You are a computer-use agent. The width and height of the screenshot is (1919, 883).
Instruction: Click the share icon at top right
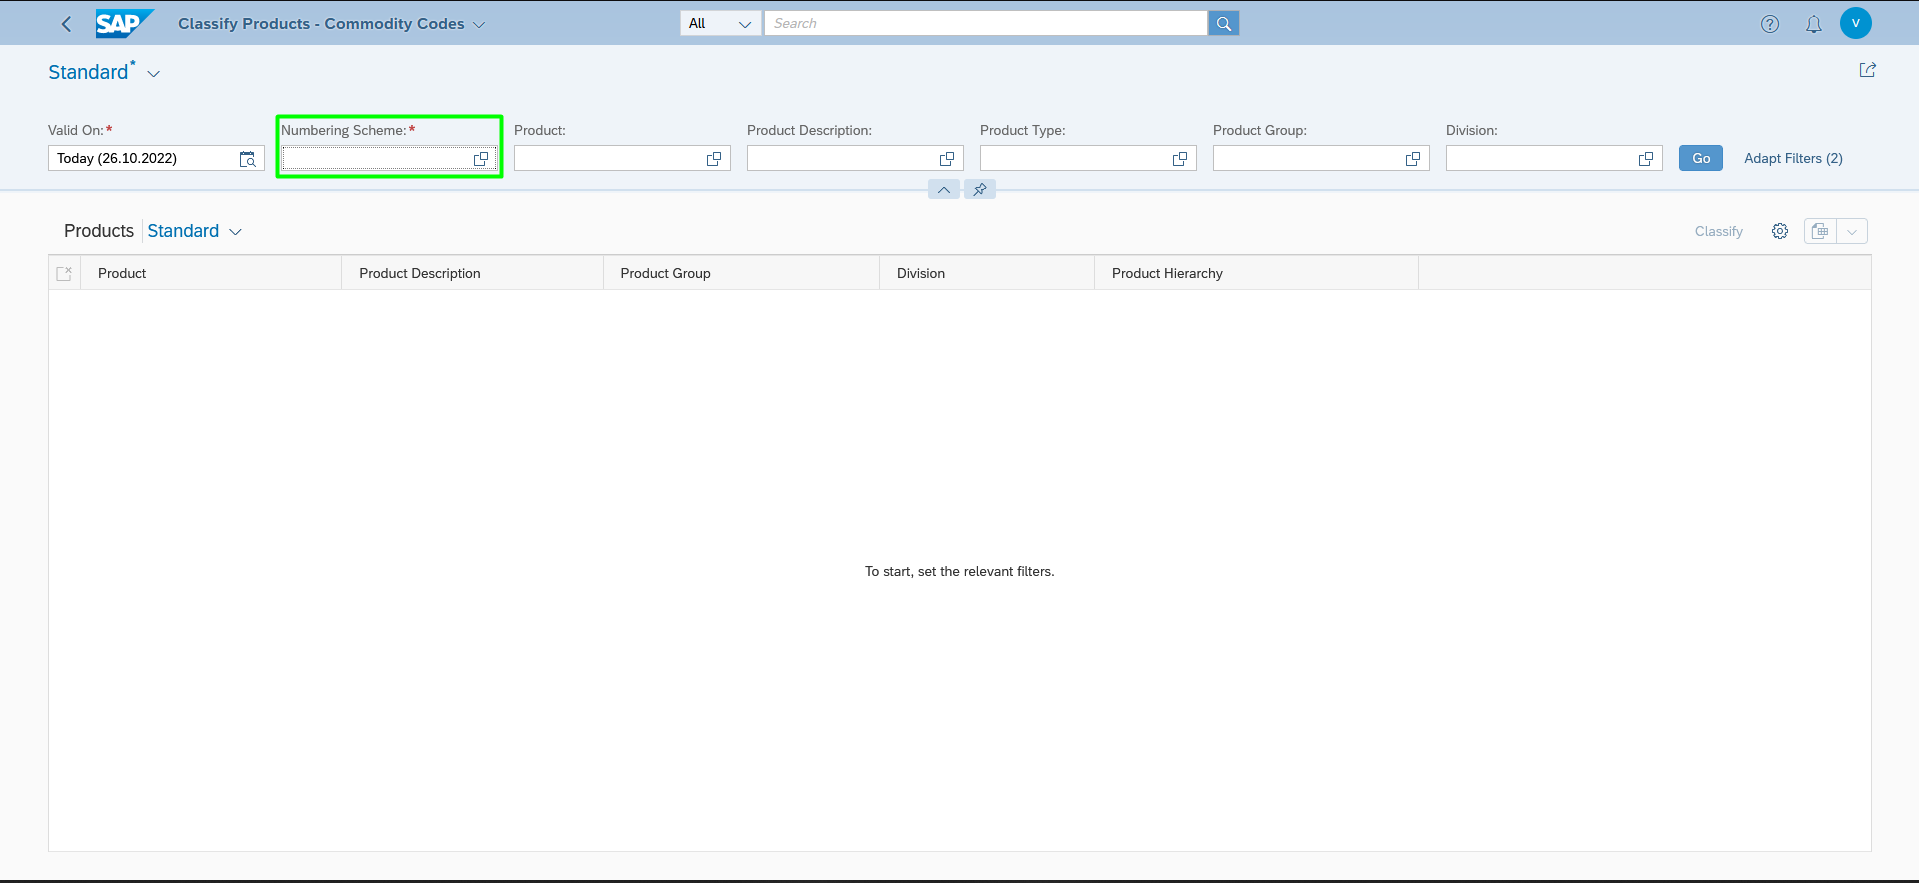pos(1867,70)
